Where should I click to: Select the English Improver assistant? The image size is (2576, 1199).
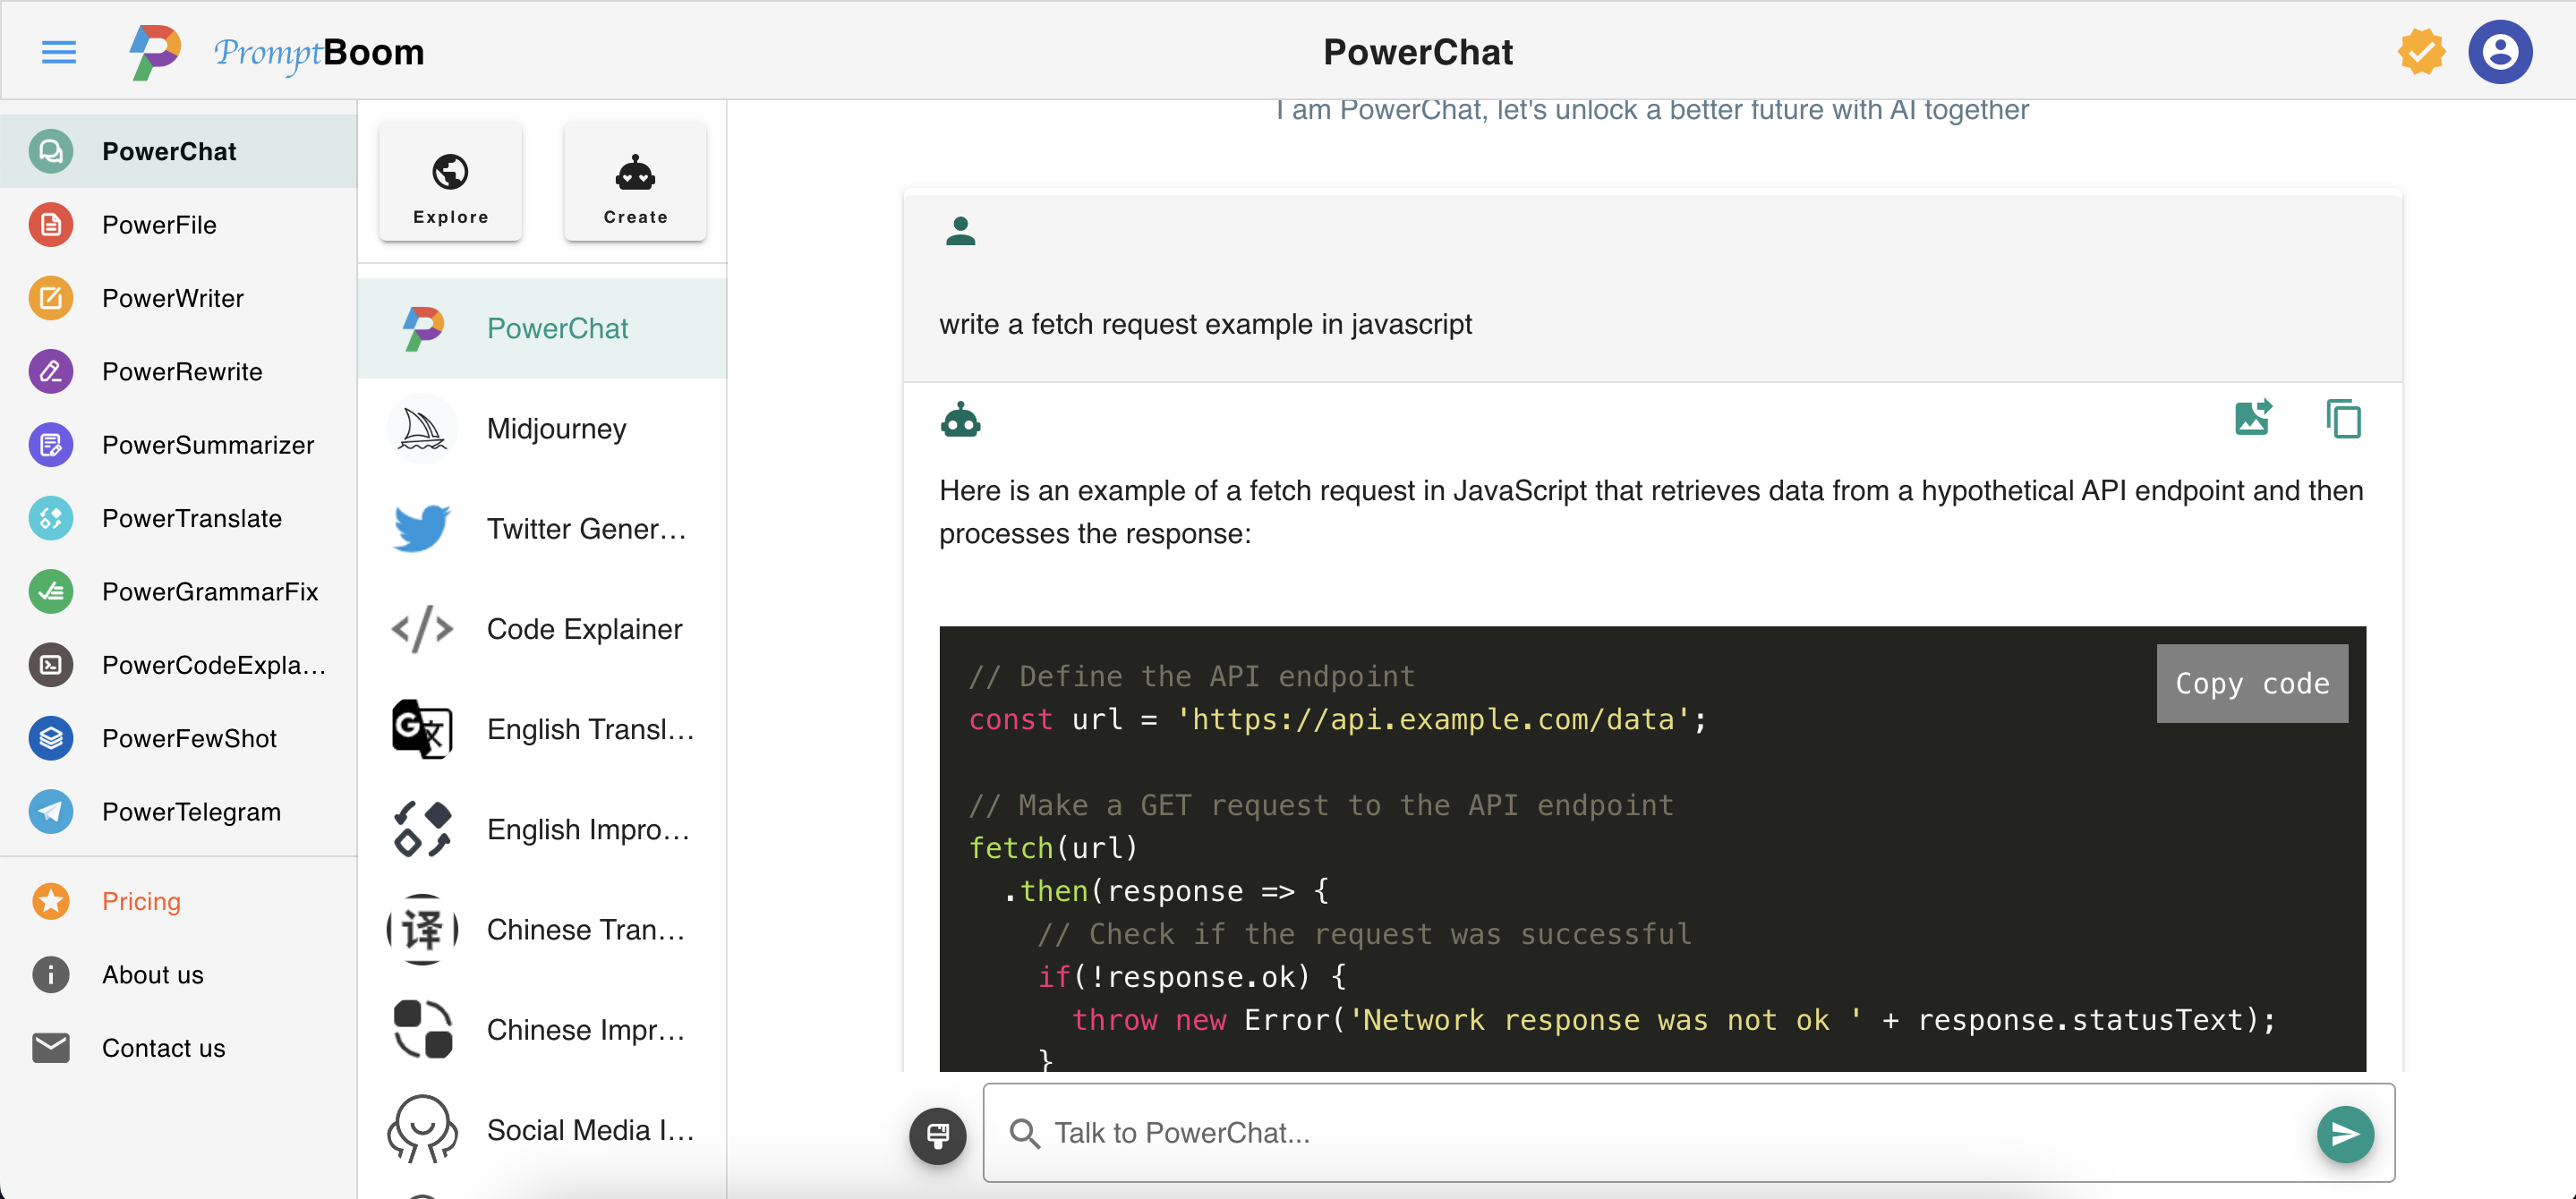587,828
